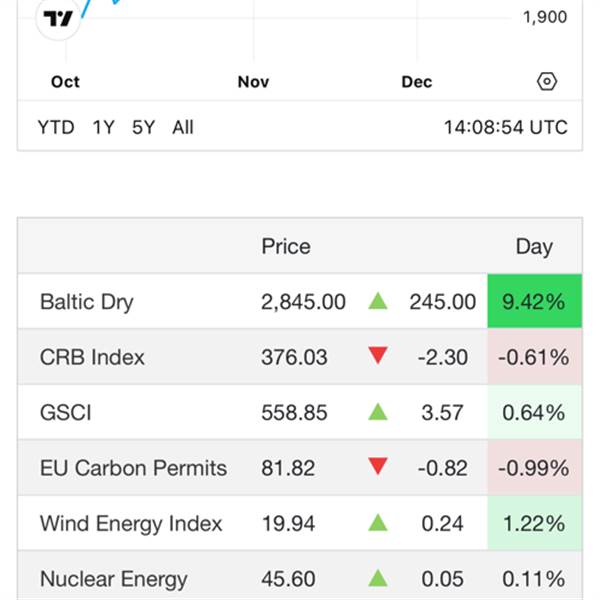The height and width of the screenshot is (600, 600).
Task: Click Nuclear Energy green up arrow
Action: (x=378, y=578)
